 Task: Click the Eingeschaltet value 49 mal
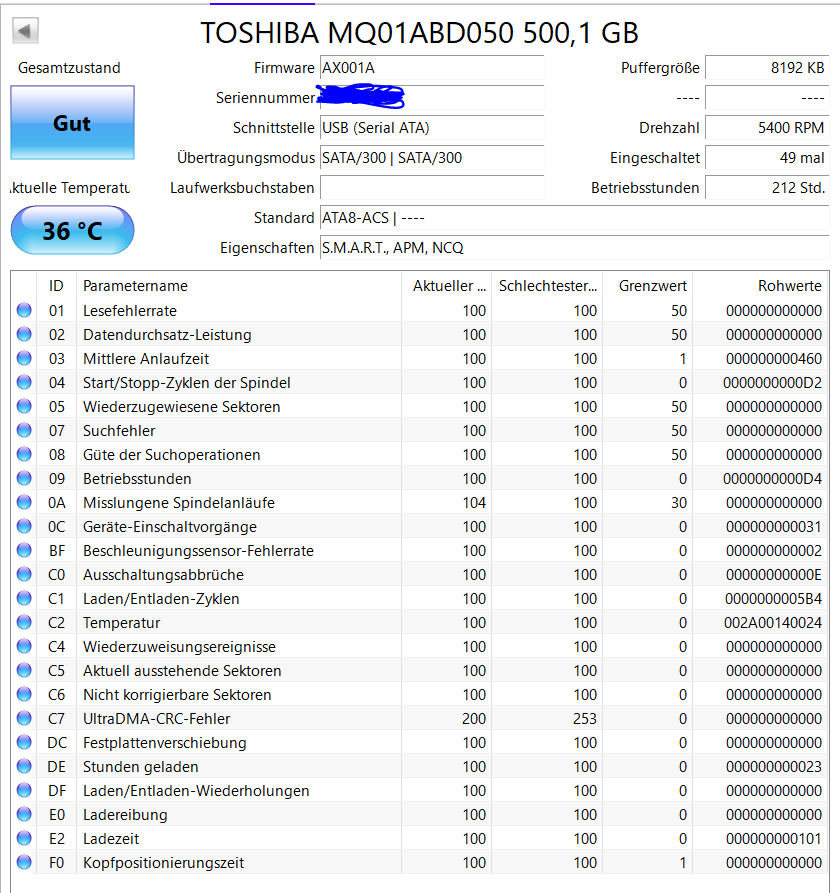tap(767, 158)
